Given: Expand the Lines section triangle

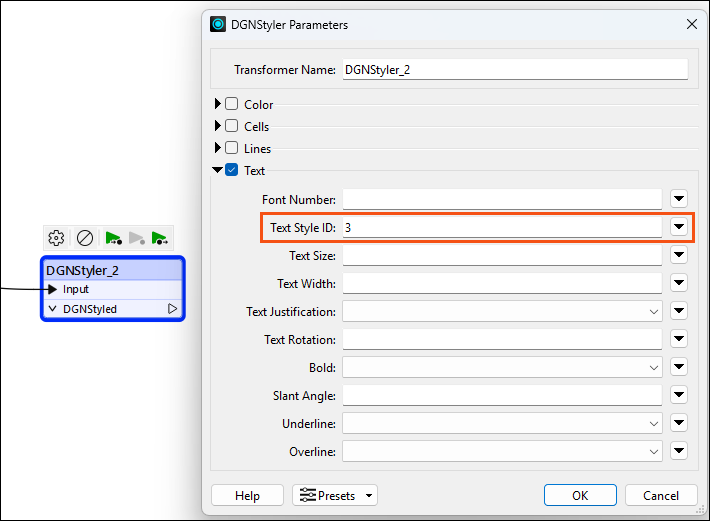Looking at the screenshot, I should pos(218,148).
